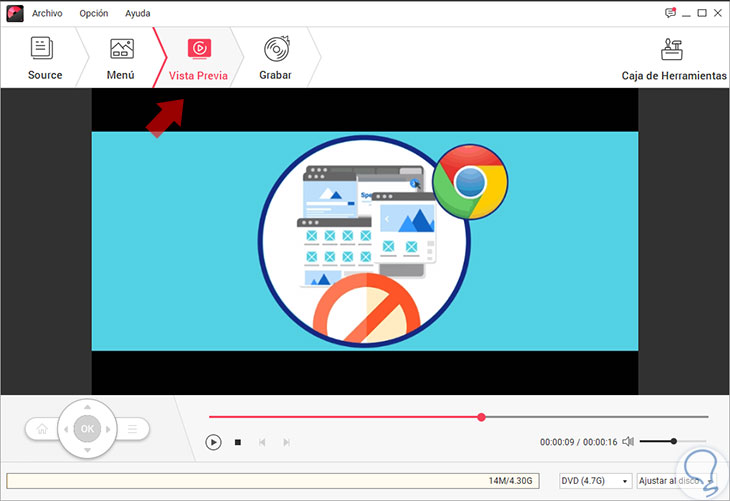This screenshot has height=501, width=730.
Task: Maximize the application window
Action: point(702,13)
